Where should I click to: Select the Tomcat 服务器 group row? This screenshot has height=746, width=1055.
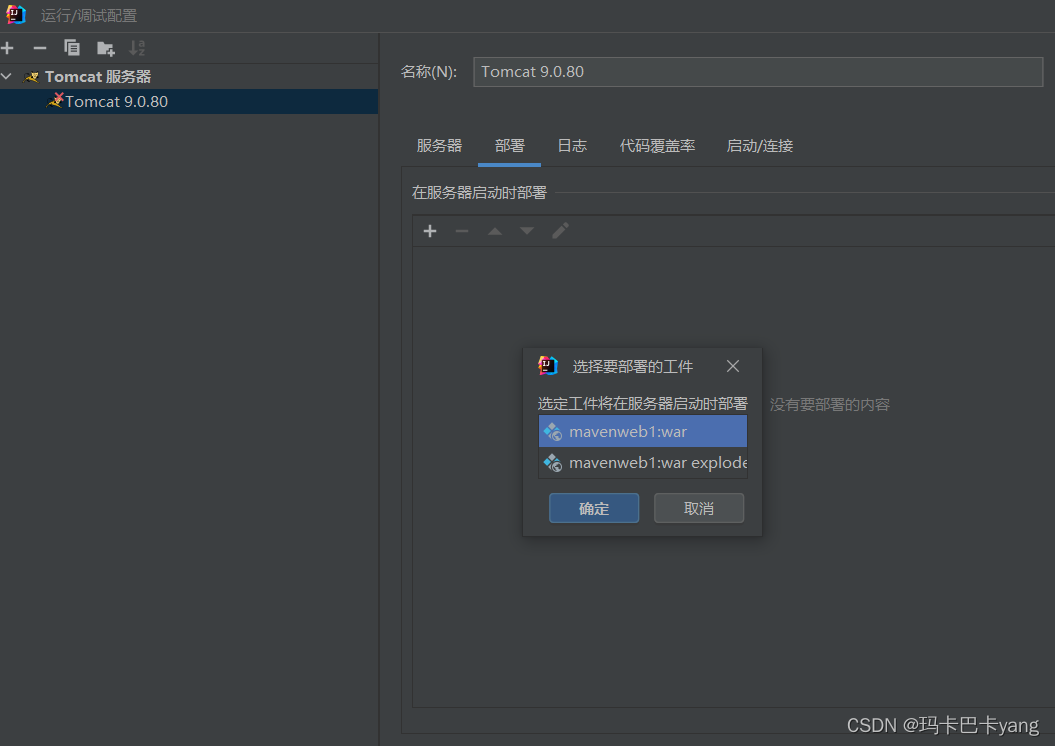[189, 77]
